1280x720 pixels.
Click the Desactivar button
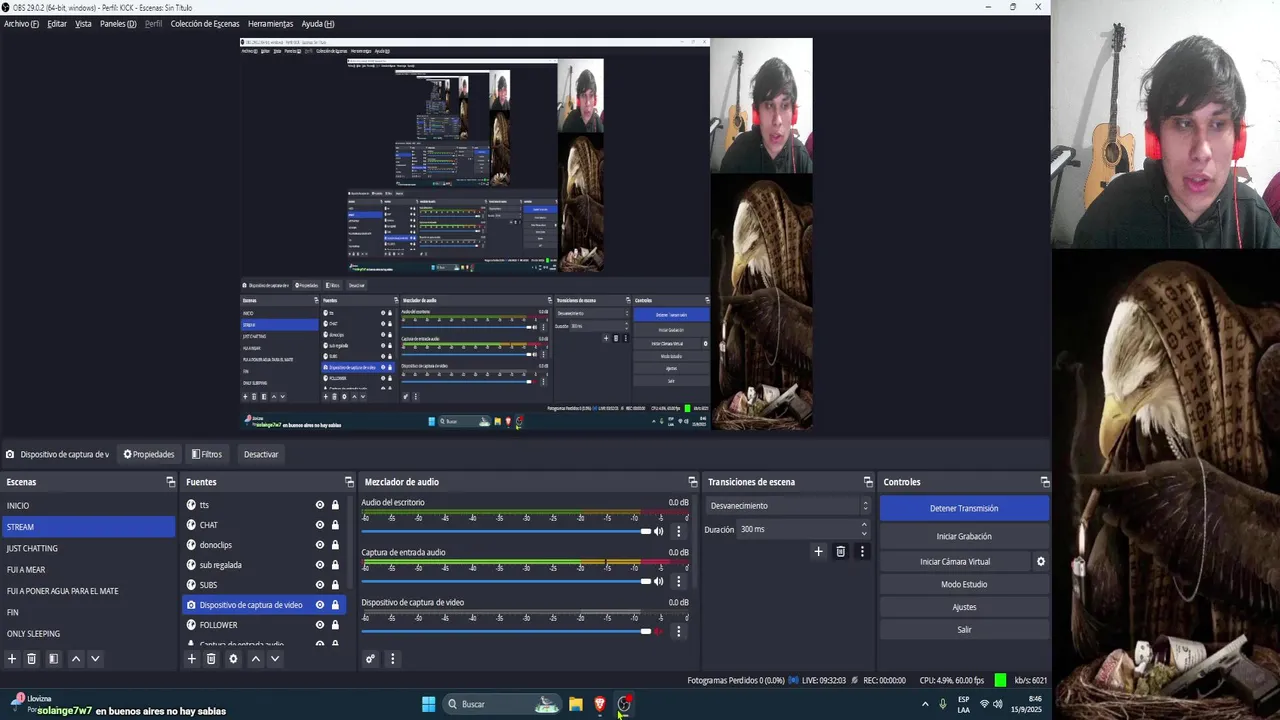tap(261, 454)
